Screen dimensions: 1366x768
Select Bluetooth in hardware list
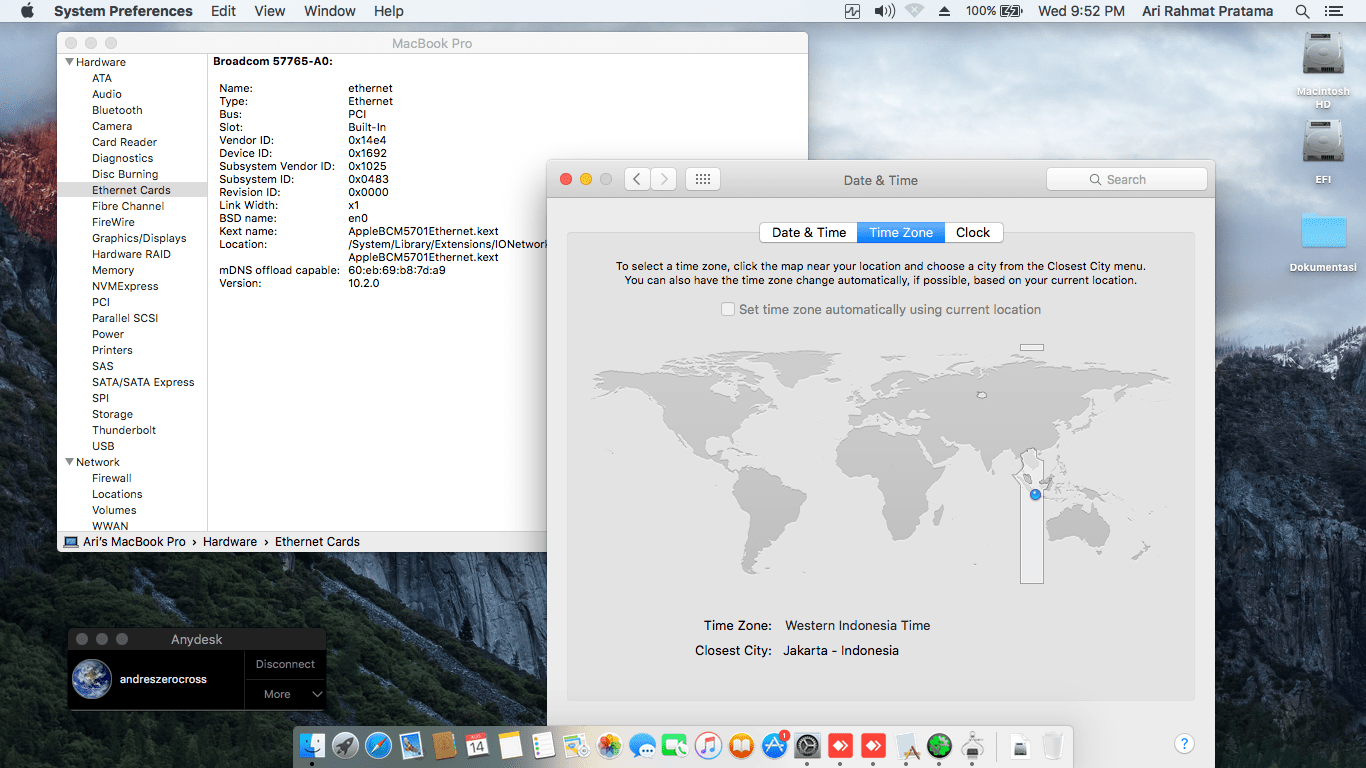(x=118, y=110)
